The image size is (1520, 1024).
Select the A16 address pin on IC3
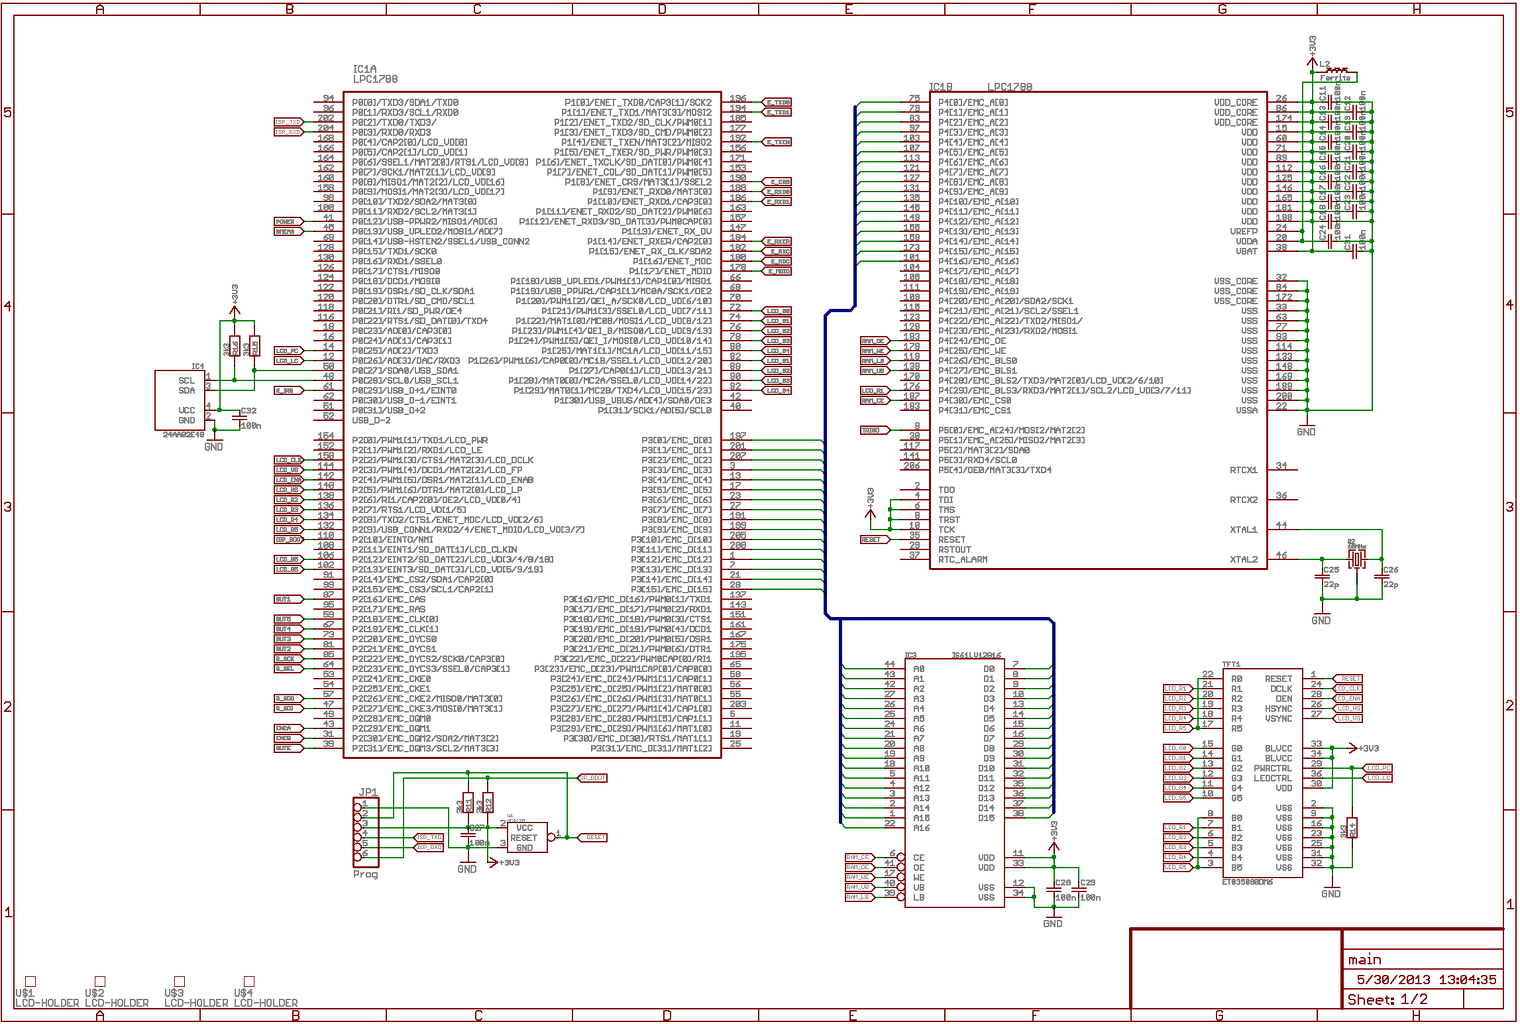921,828
